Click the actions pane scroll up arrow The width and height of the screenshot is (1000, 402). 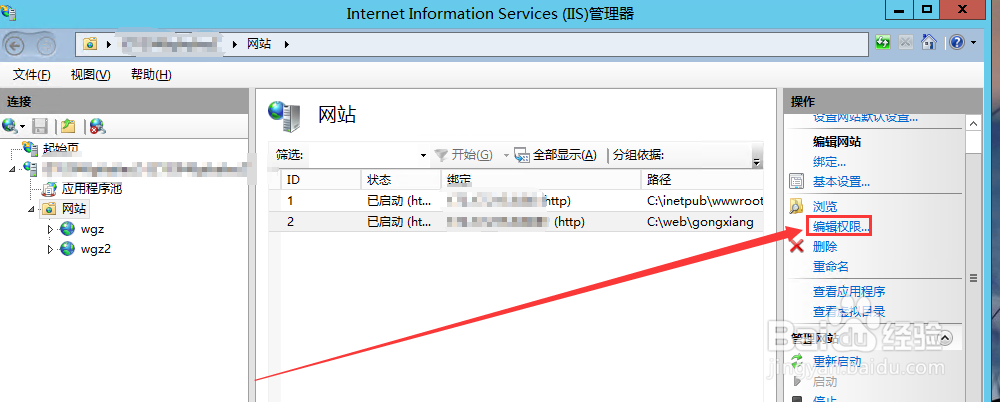(x=973, y=123)
